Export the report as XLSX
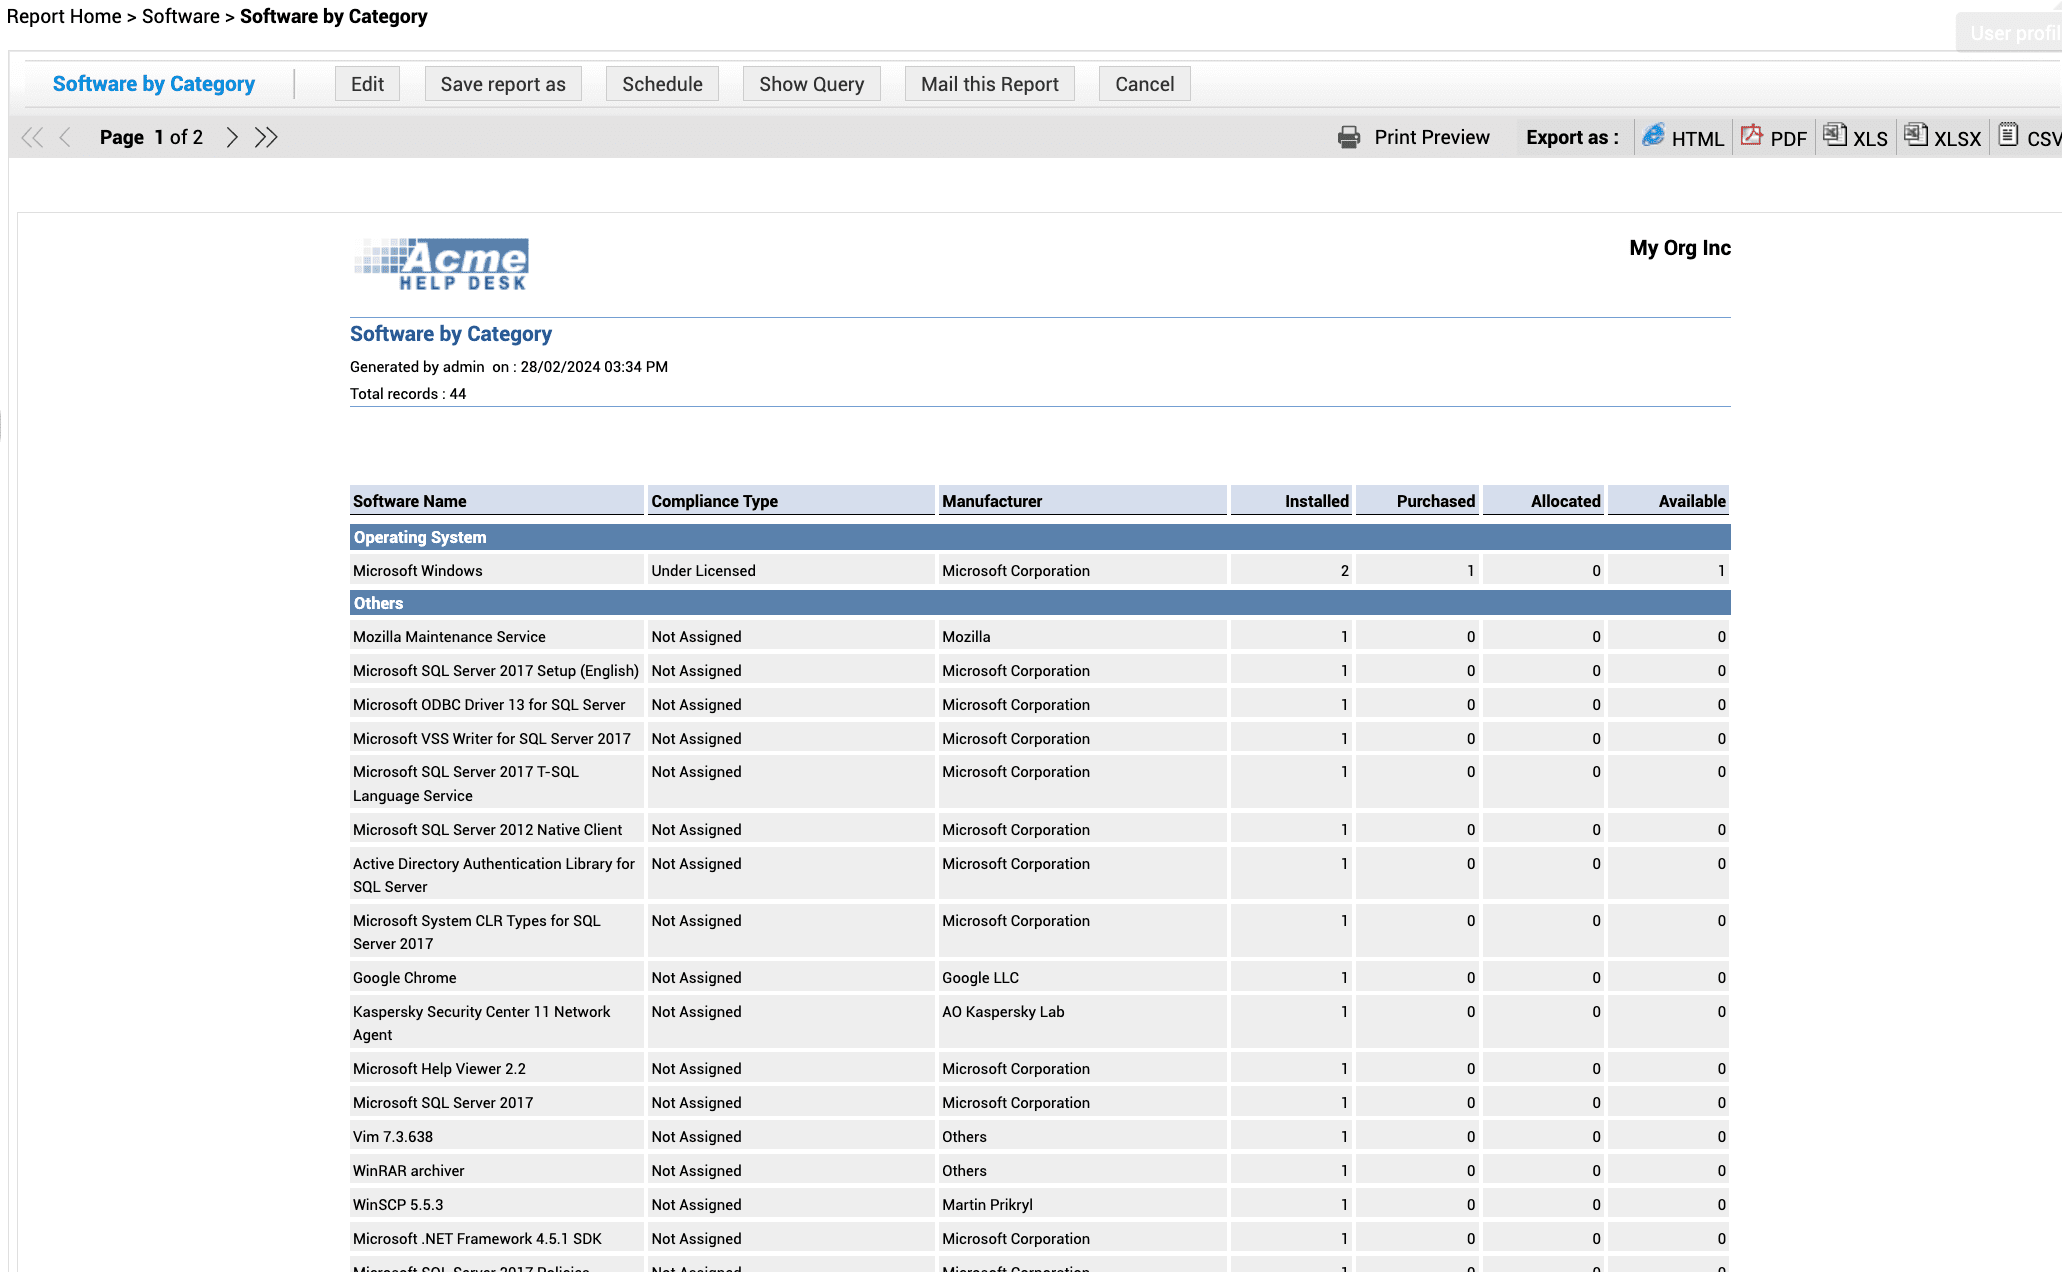The width and height of the screenshot is (2062, 1272). pos(1915,135)
